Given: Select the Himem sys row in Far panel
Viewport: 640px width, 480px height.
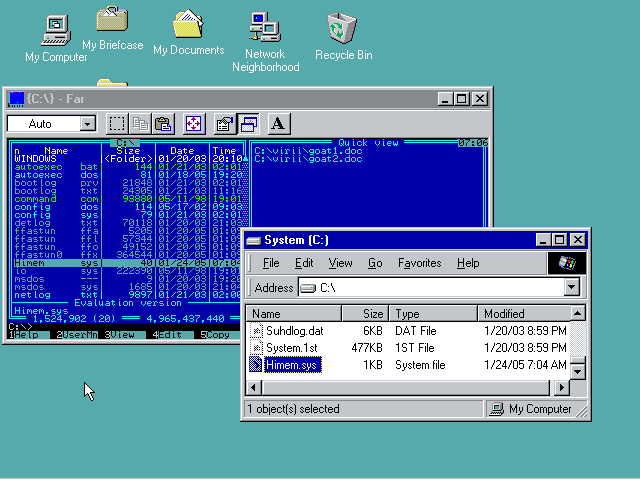Looking at the screenshot, I should tap(128, 263).
